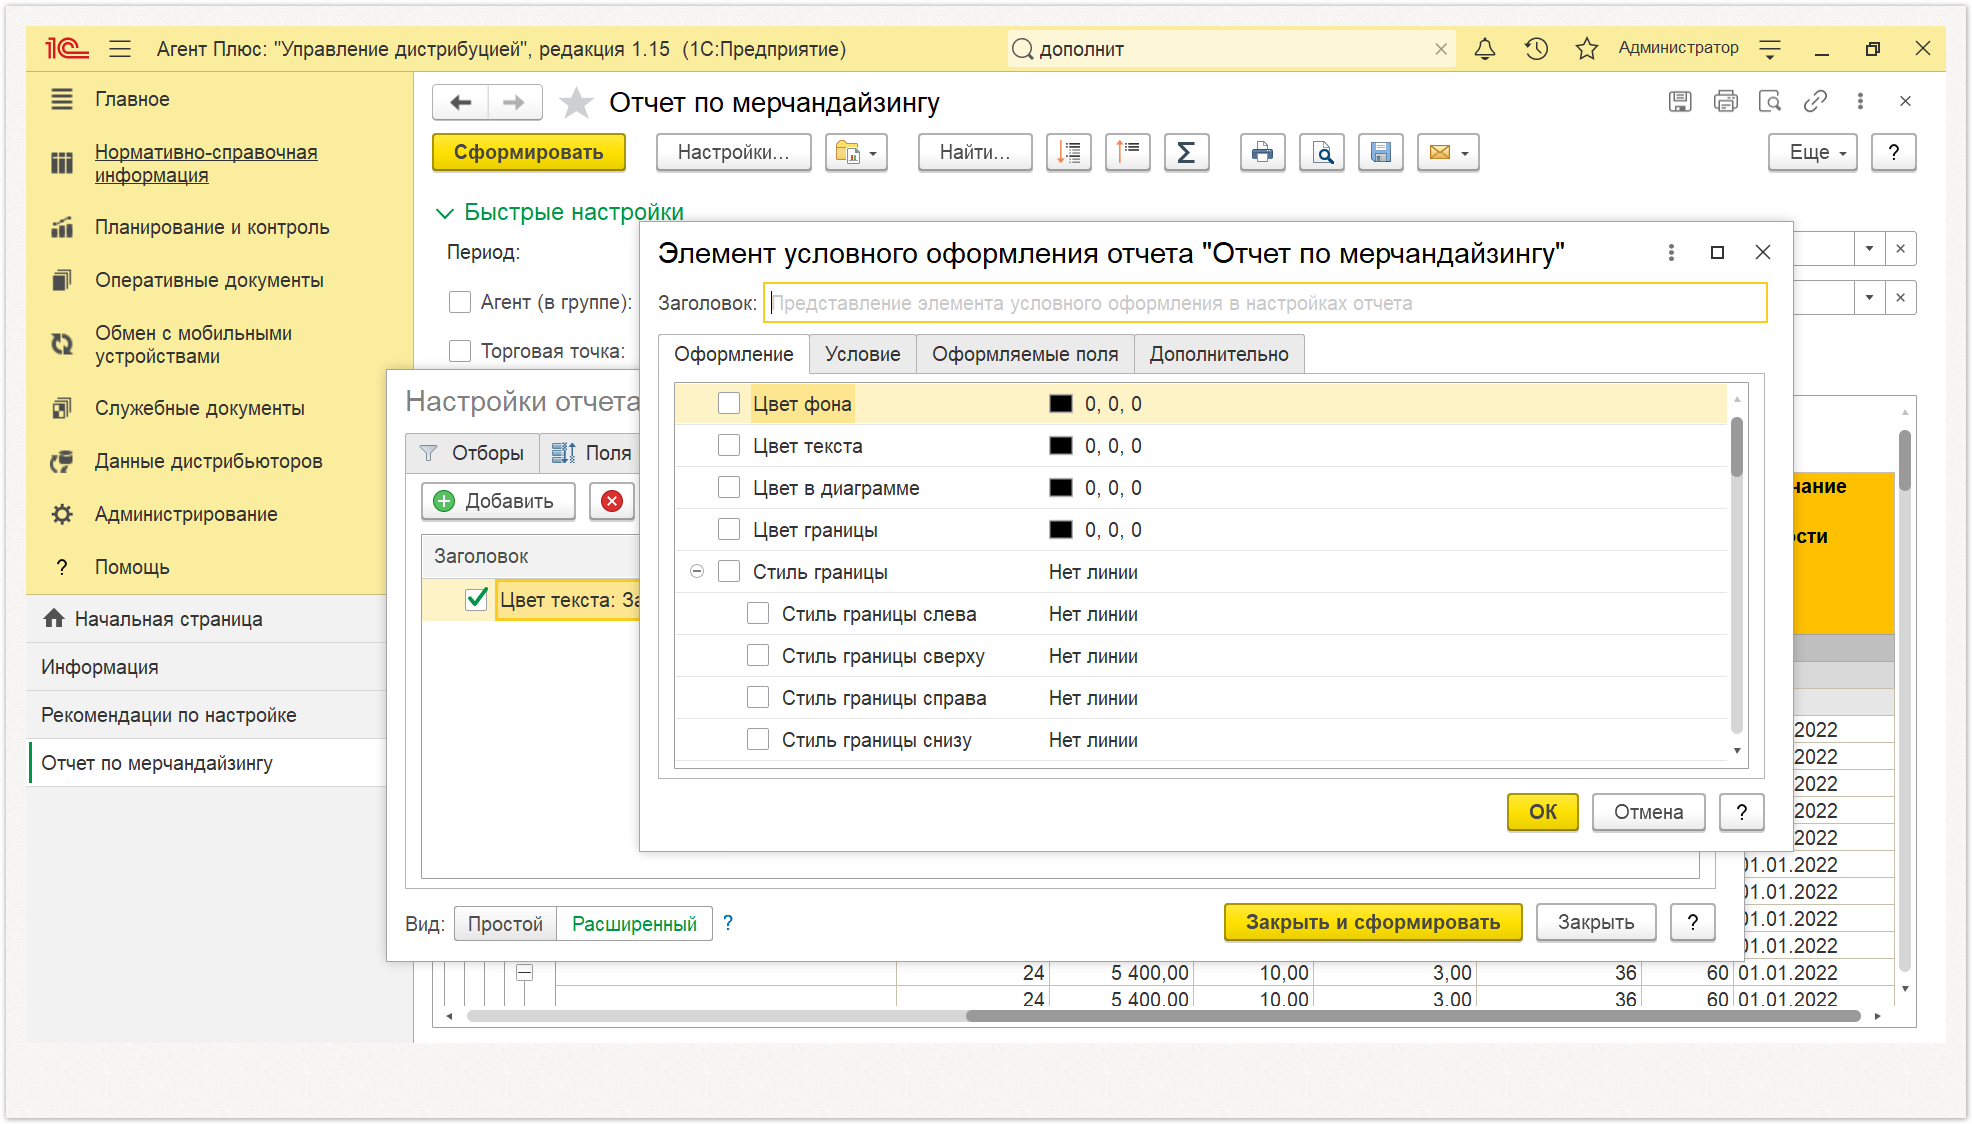Viewport: 1972px width, 1124px height.
Task: Open notifications bell icon
Action: 1485,48
